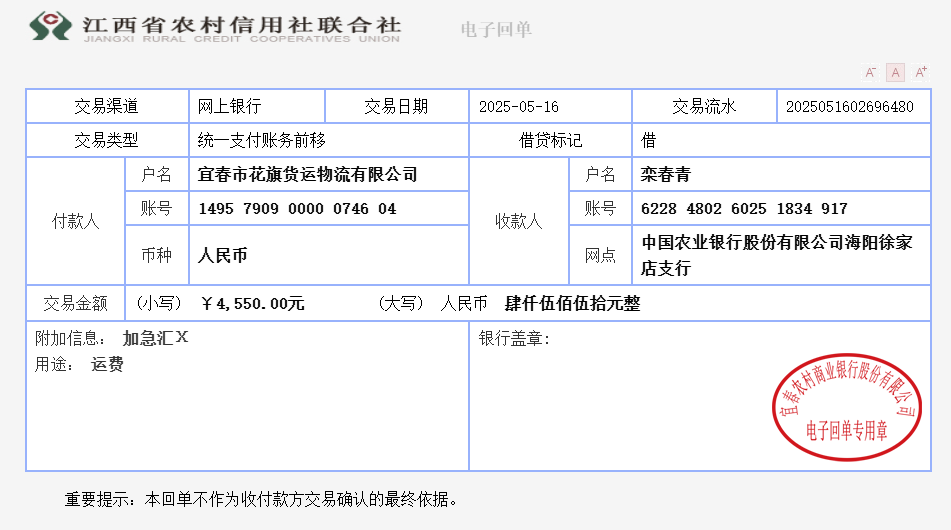Image resolution: width=951 pixels, height=530 pixels.
Task: Click the additional info 加急汇X
Action: point(155,338)
